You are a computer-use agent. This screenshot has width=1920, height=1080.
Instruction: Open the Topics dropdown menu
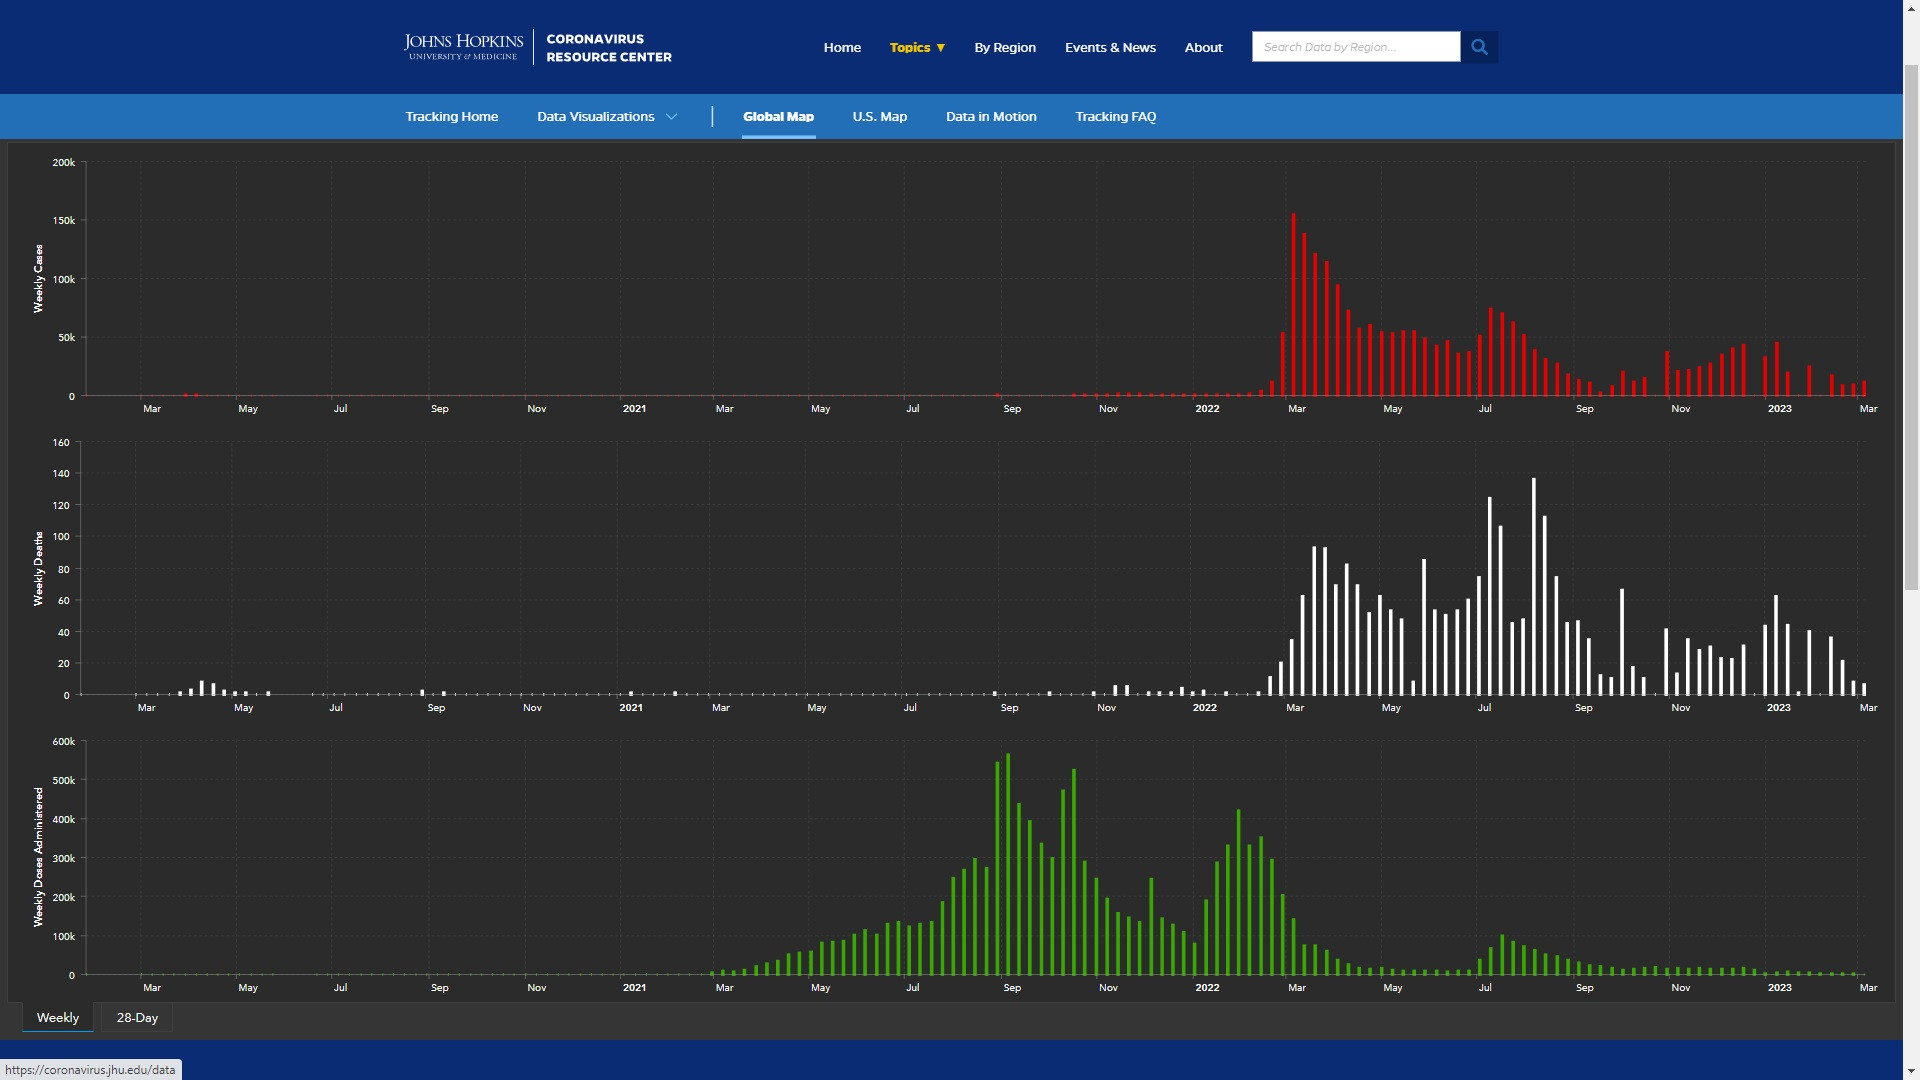917,47
